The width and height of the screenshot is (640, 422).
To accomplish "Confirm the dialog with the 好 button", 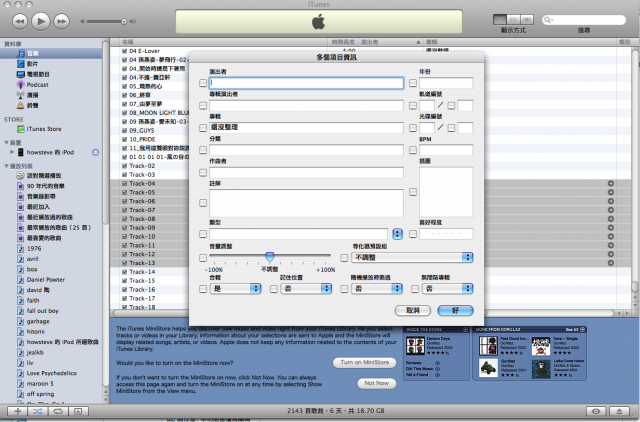I will coord(456,311).
